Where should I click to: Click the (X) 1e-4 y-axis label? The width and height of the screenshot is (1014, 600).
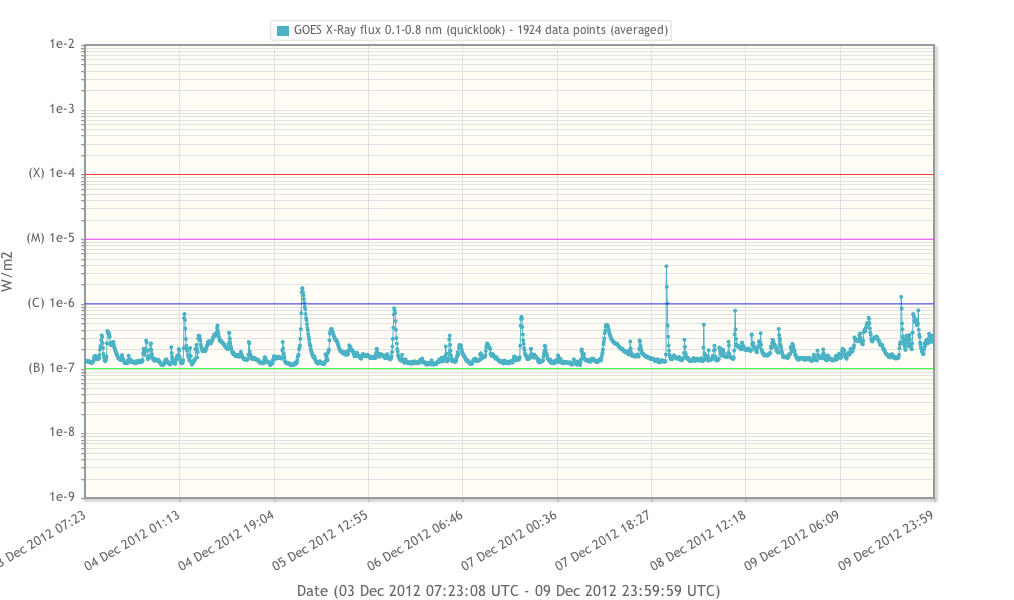coord(52,174)
